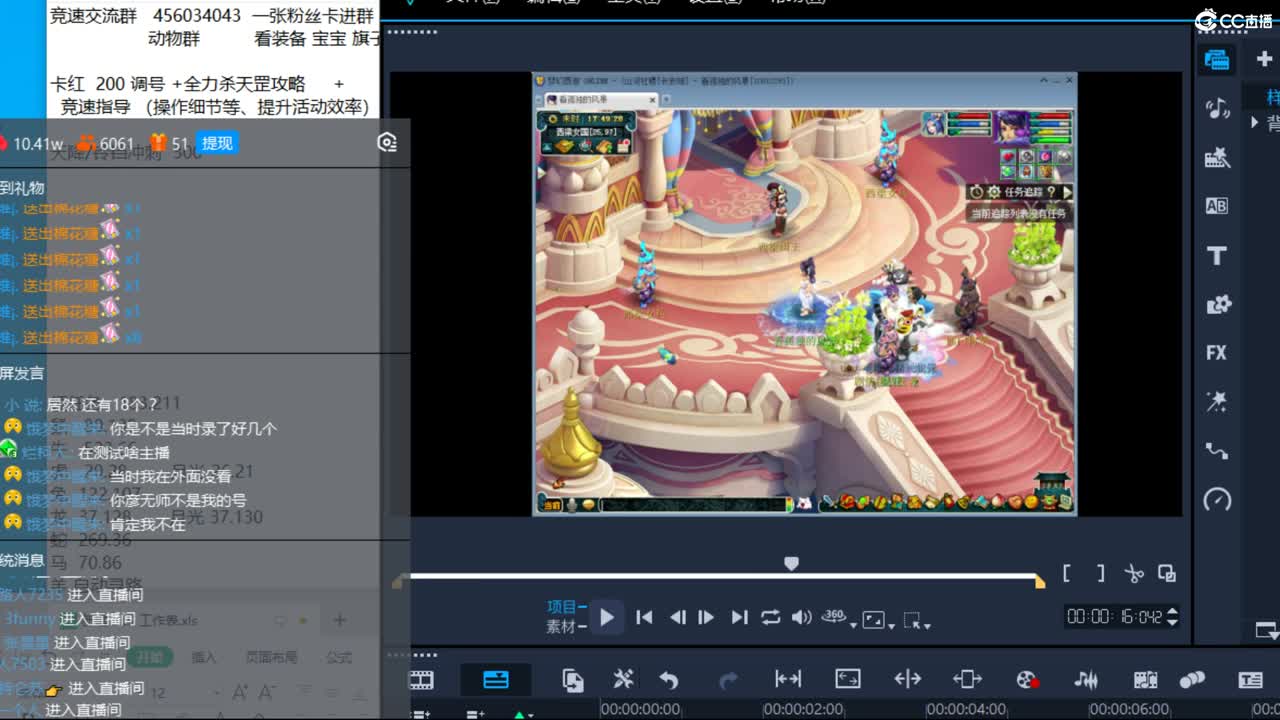Open the Title (T) library

(1217, 256)
